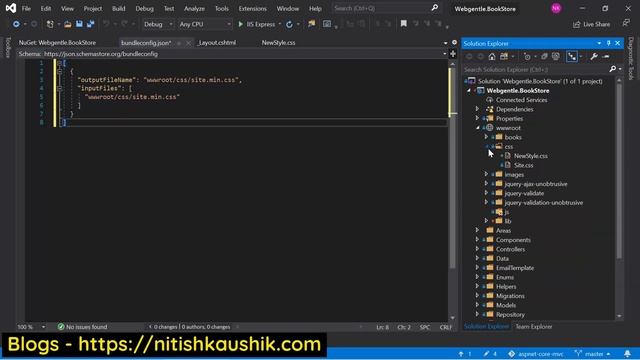
Task: Start IIS Express with the green play button
Action: [x=240, y=24]
